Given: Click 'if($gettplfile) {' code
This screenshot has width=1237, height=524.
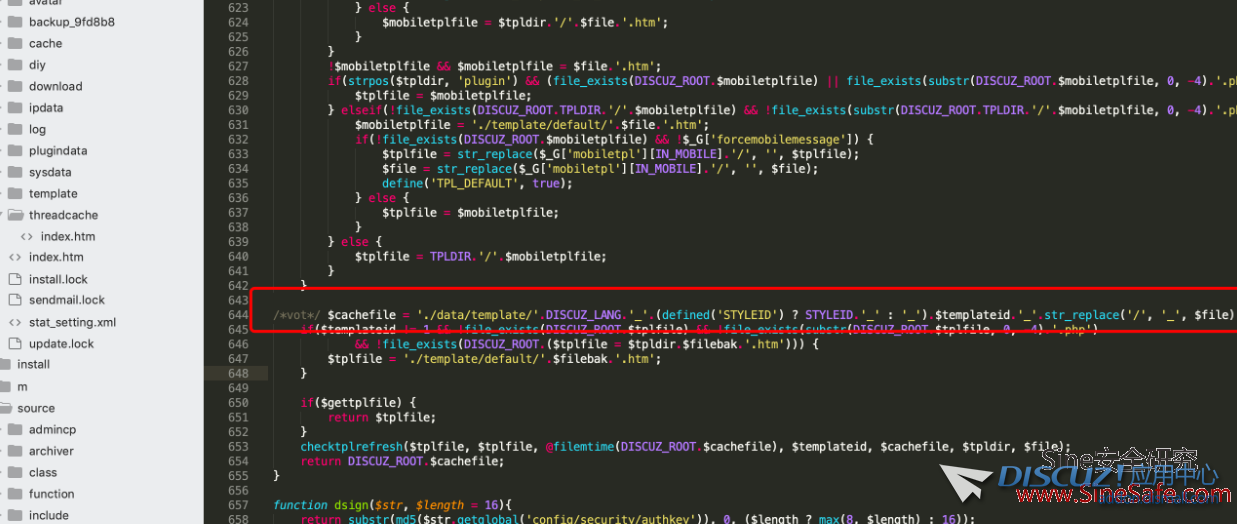Looking at the screenshot, I should click(x=356, y=402).
